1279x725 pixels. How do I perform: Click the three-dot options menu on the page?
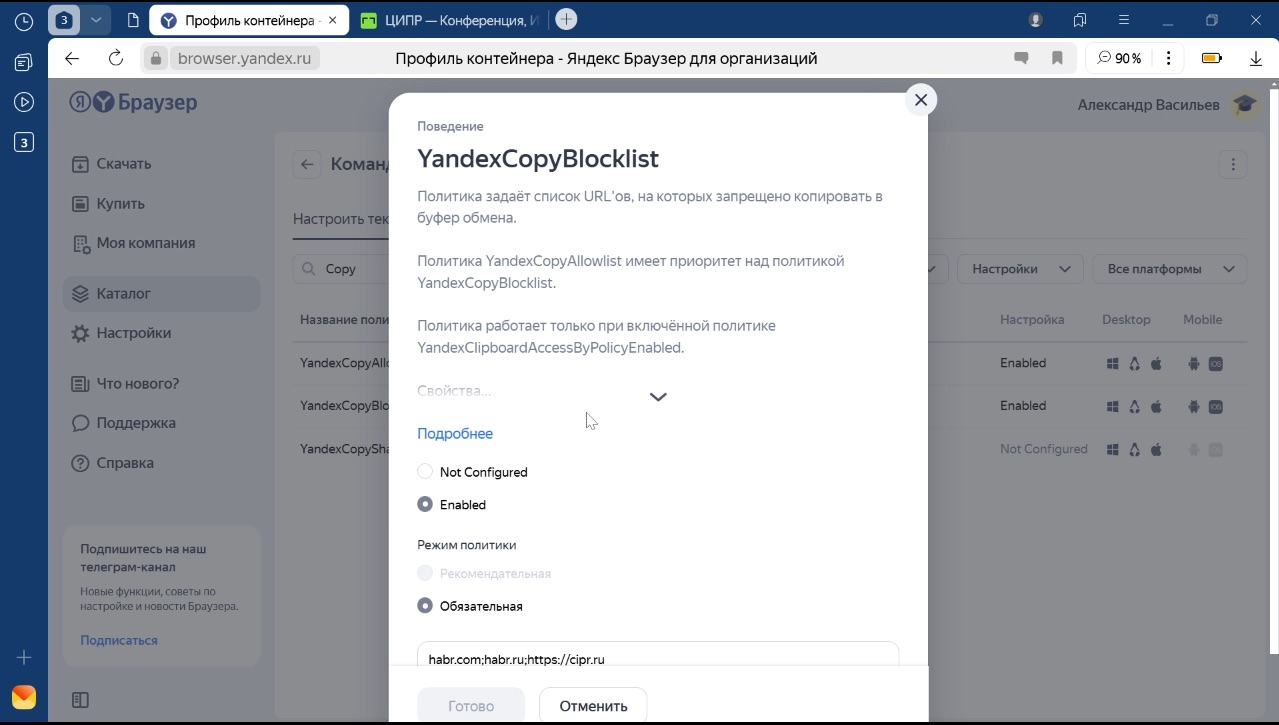coord(1233,164)
